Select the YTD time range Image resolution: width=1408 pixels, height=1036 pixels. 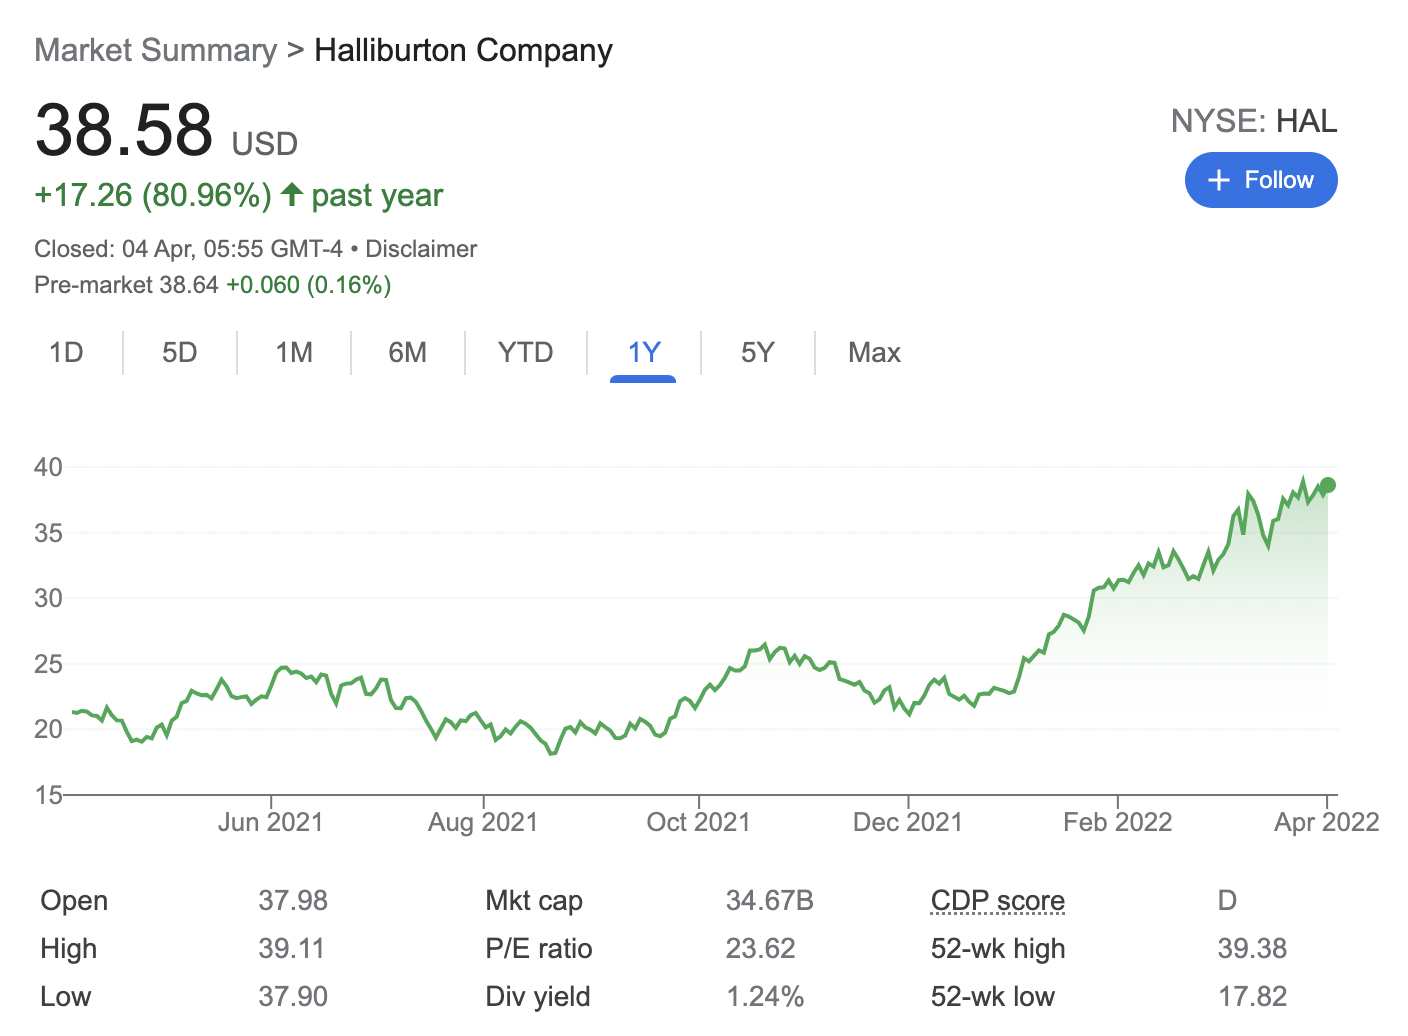coord(525,352)
